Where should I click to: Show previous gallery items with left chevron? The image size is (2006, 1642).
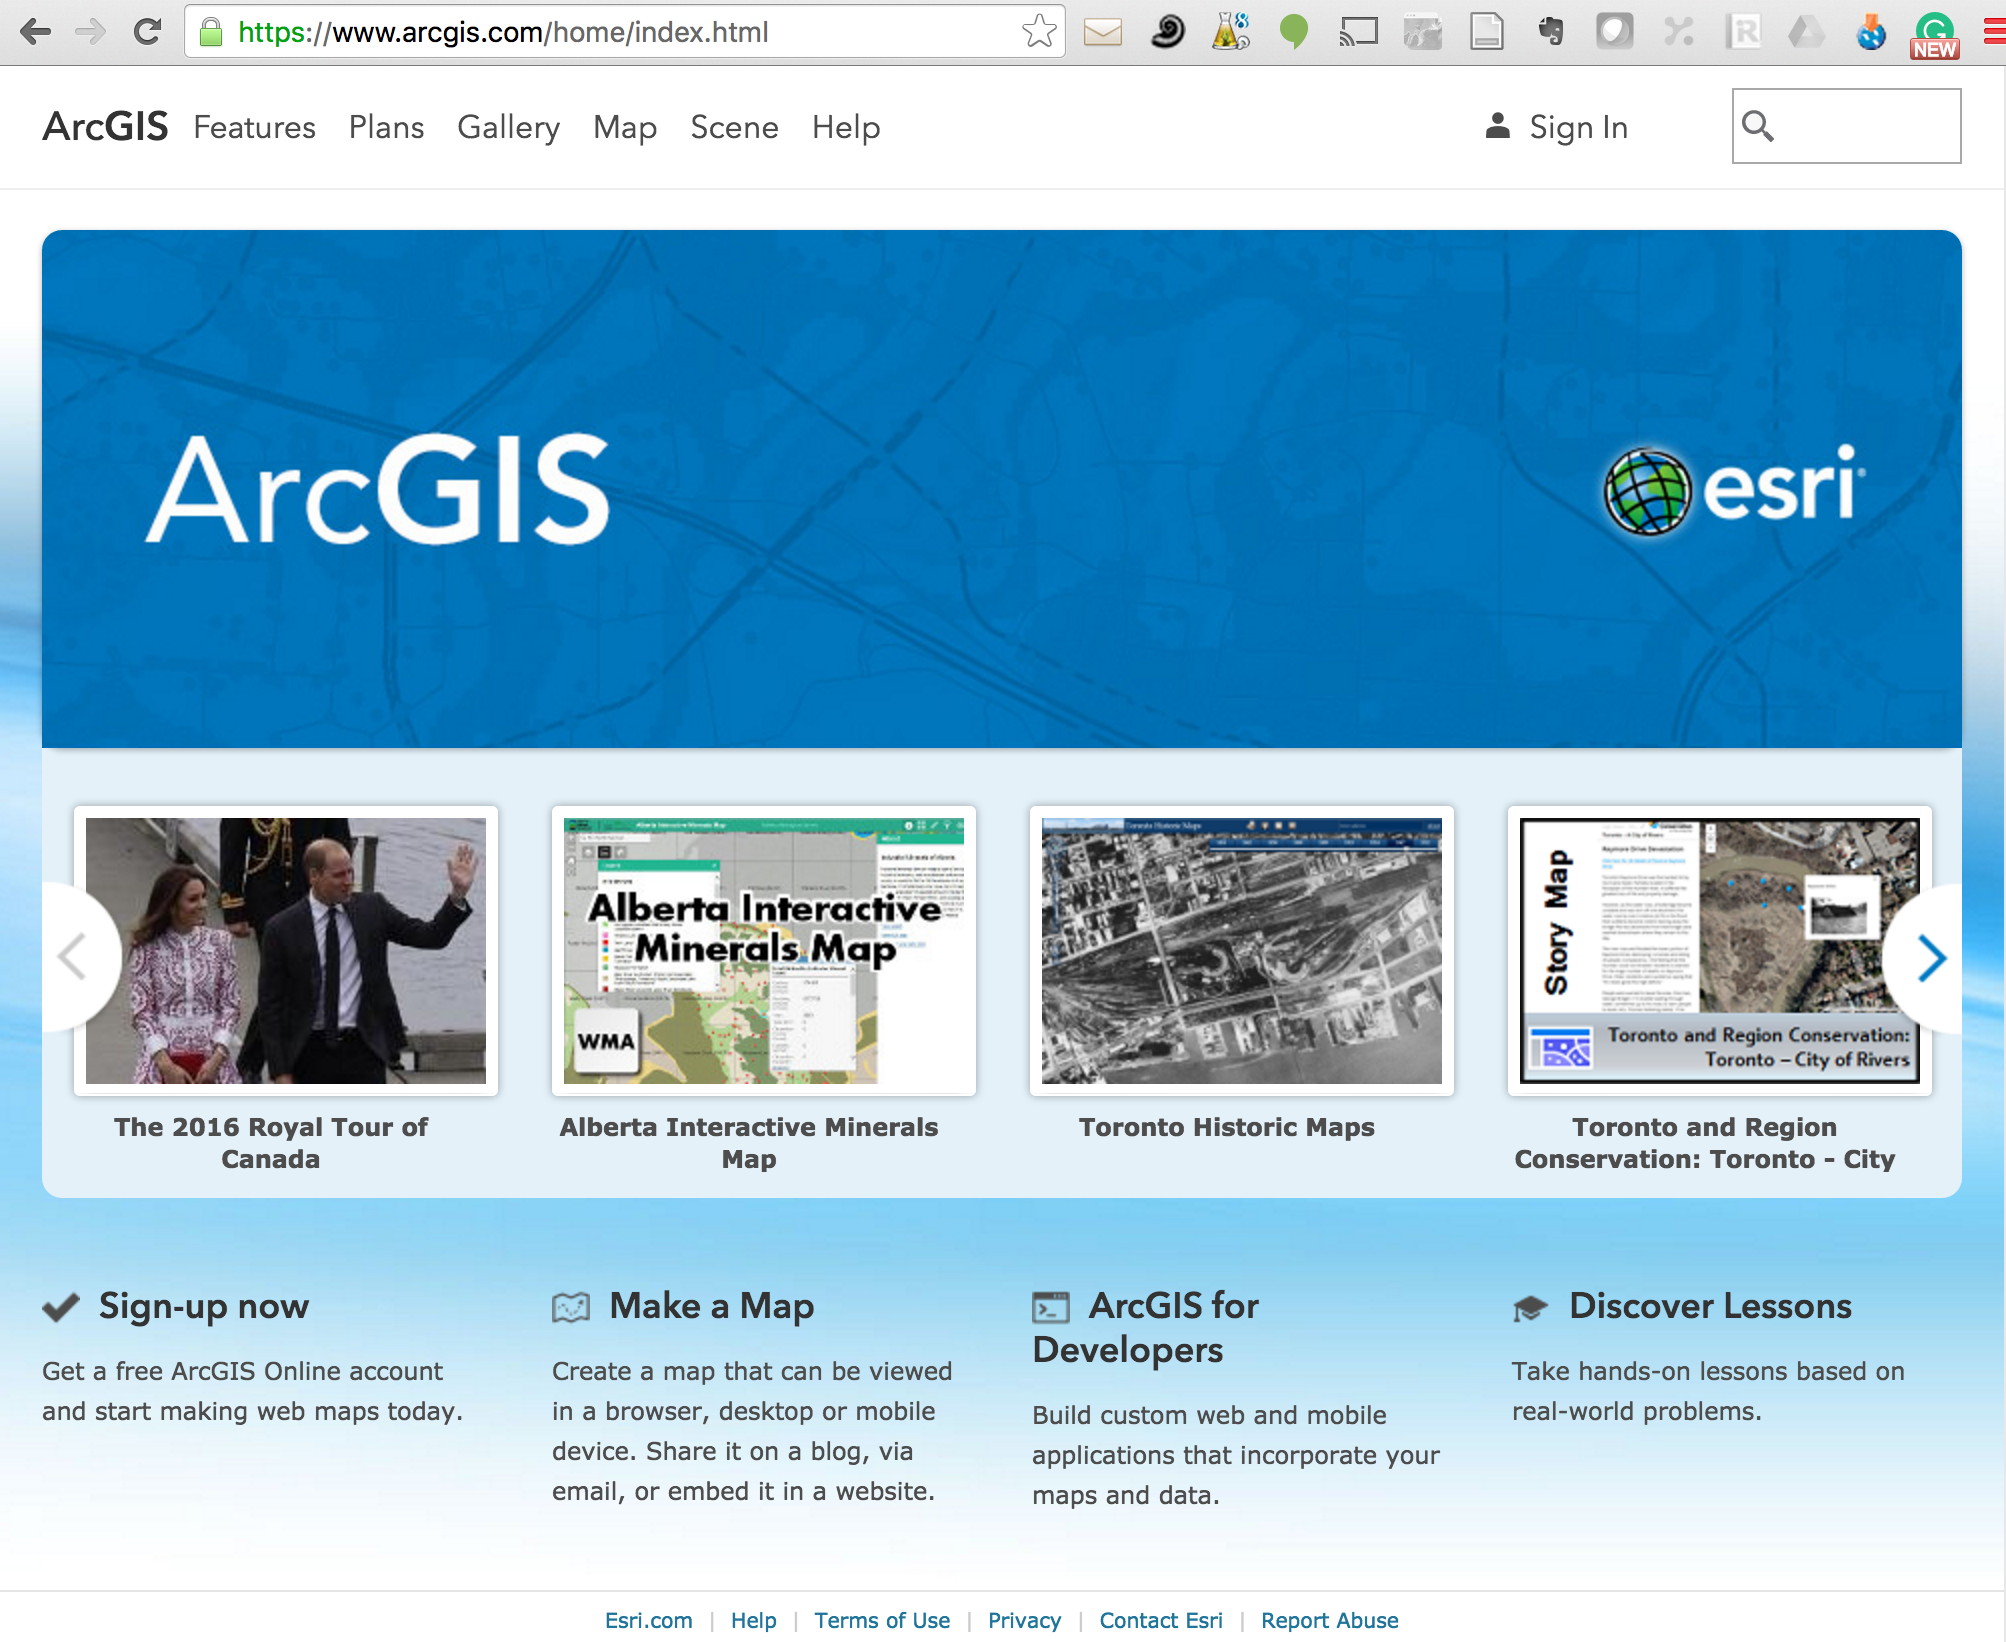coord(73,958)
